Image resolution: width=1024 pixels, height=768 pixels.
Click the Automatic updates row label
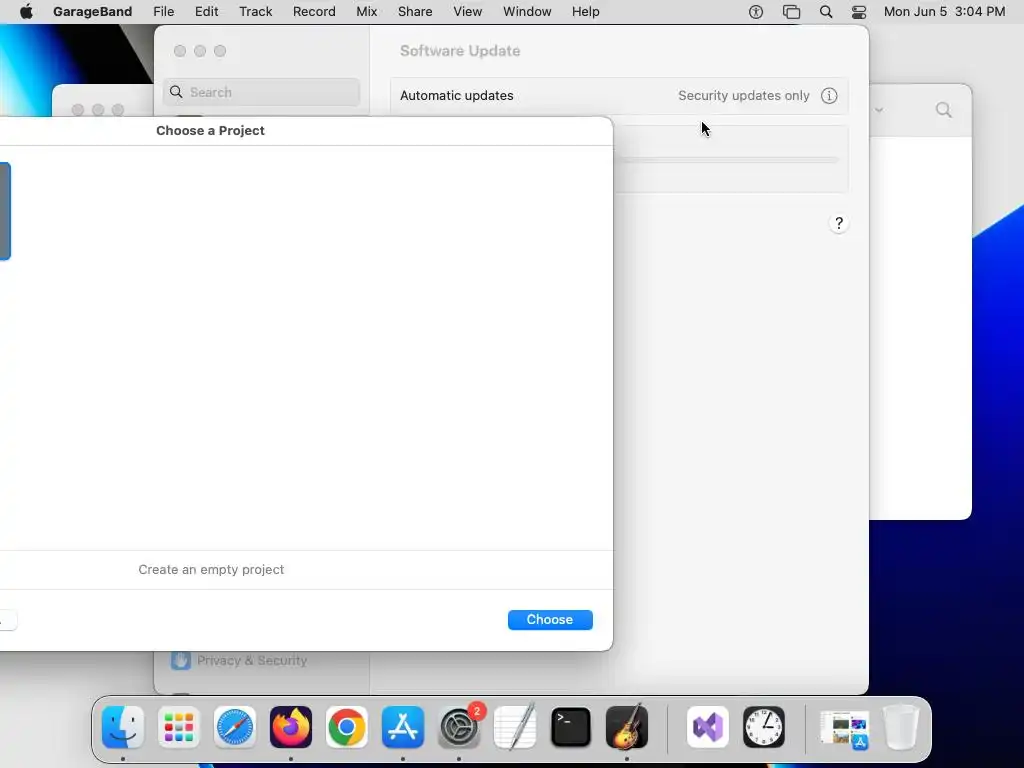(456, 95)
